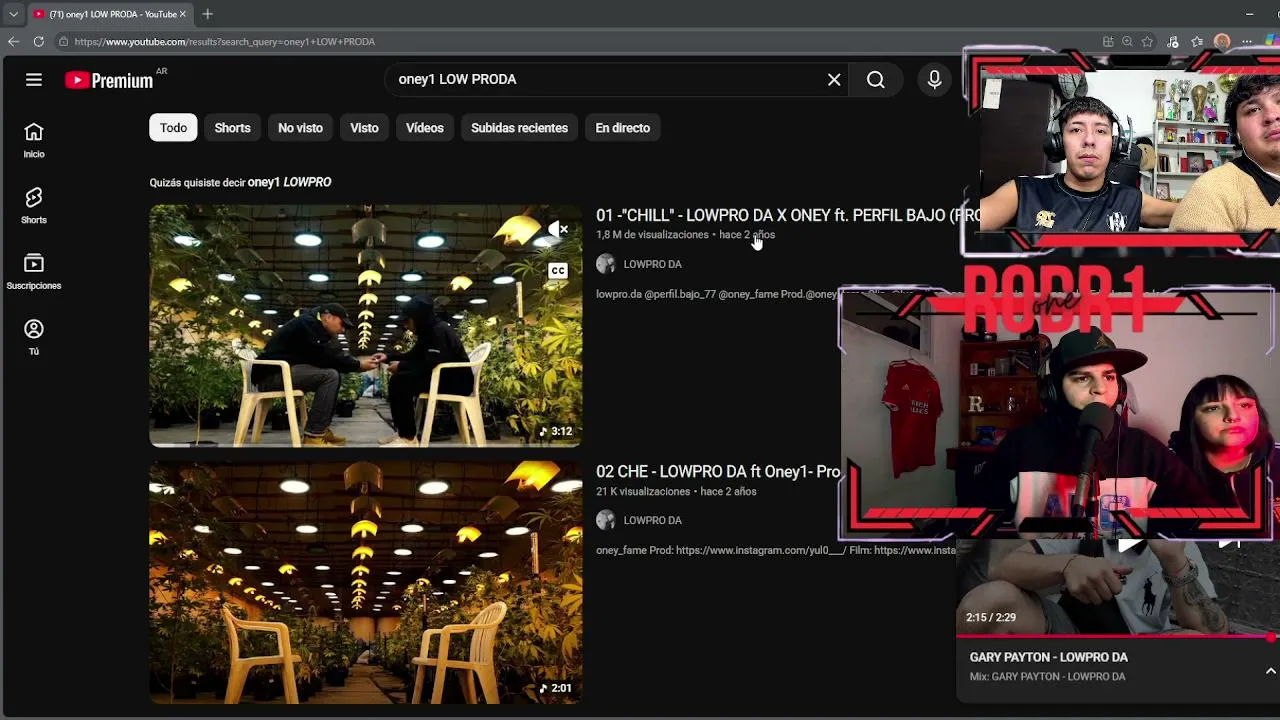Open the Tú section in sidebar
This screenshot has height=720, width=1280.
[x=34, y=338]
